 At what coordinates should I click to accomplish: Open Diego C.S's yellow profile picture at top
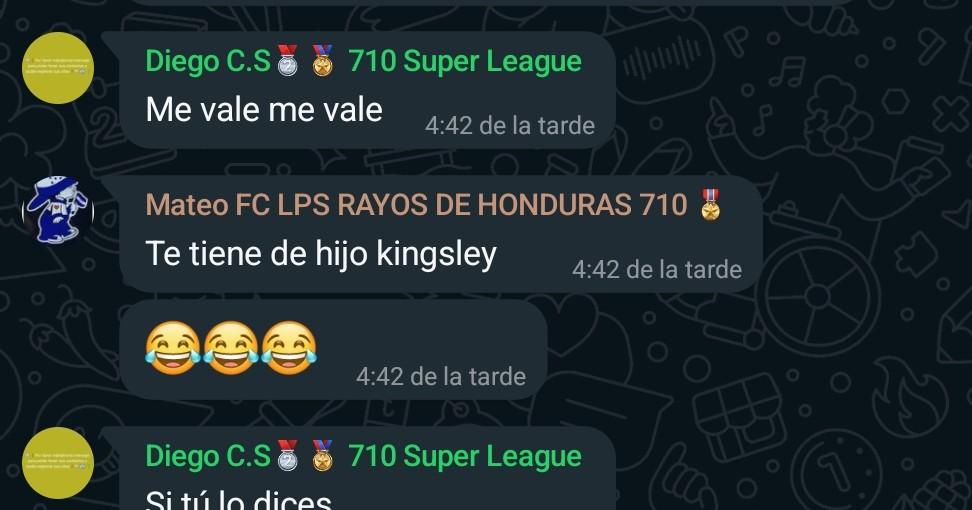click(58, 68)
